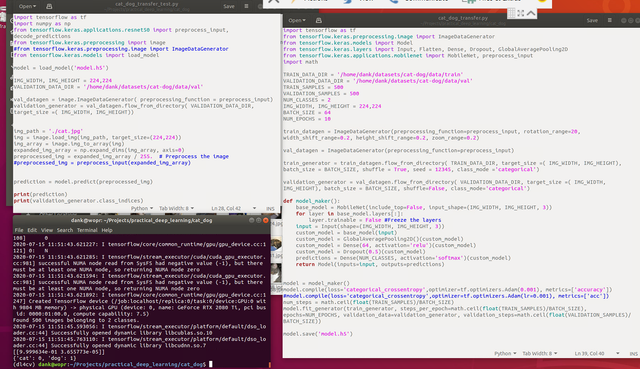Toggle INS mode in cat_dog_transfer.py status bar
Screen dimensions: 640x369
coord(633,353)
